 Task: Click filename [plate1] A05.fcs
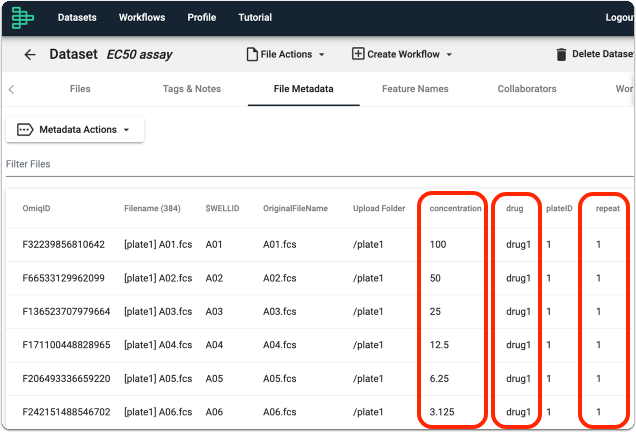pyautogui.click(x=158, y=378)
